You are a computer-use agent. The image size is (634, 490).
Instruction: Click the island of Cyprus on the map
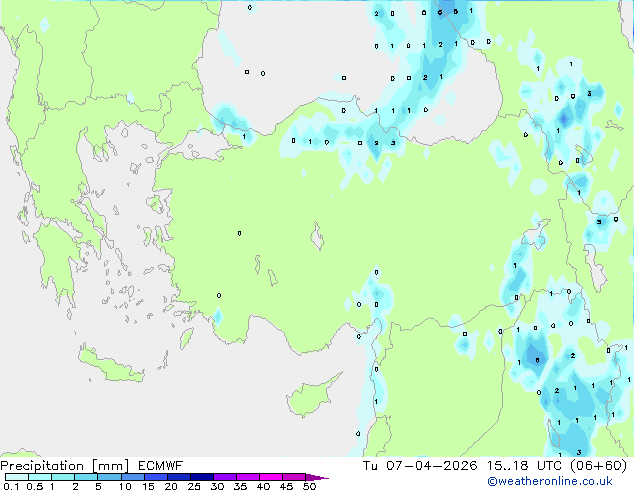pyautogui.click(x=311, y=397)
